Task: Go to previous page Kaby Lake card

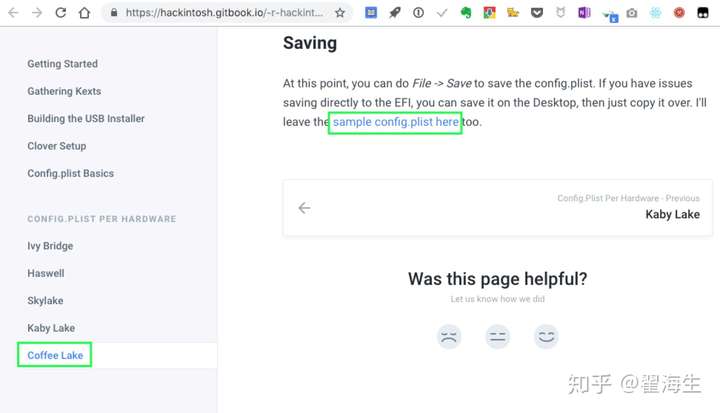Action: [x=498, y=208]
